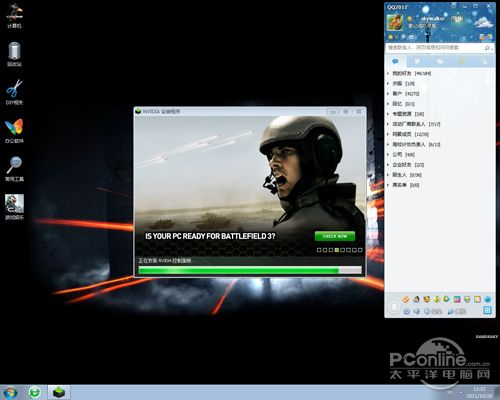Click the green browser icon on taskbar
The height and width of the screenshot is (400, 500).
(x=34, y=393)
